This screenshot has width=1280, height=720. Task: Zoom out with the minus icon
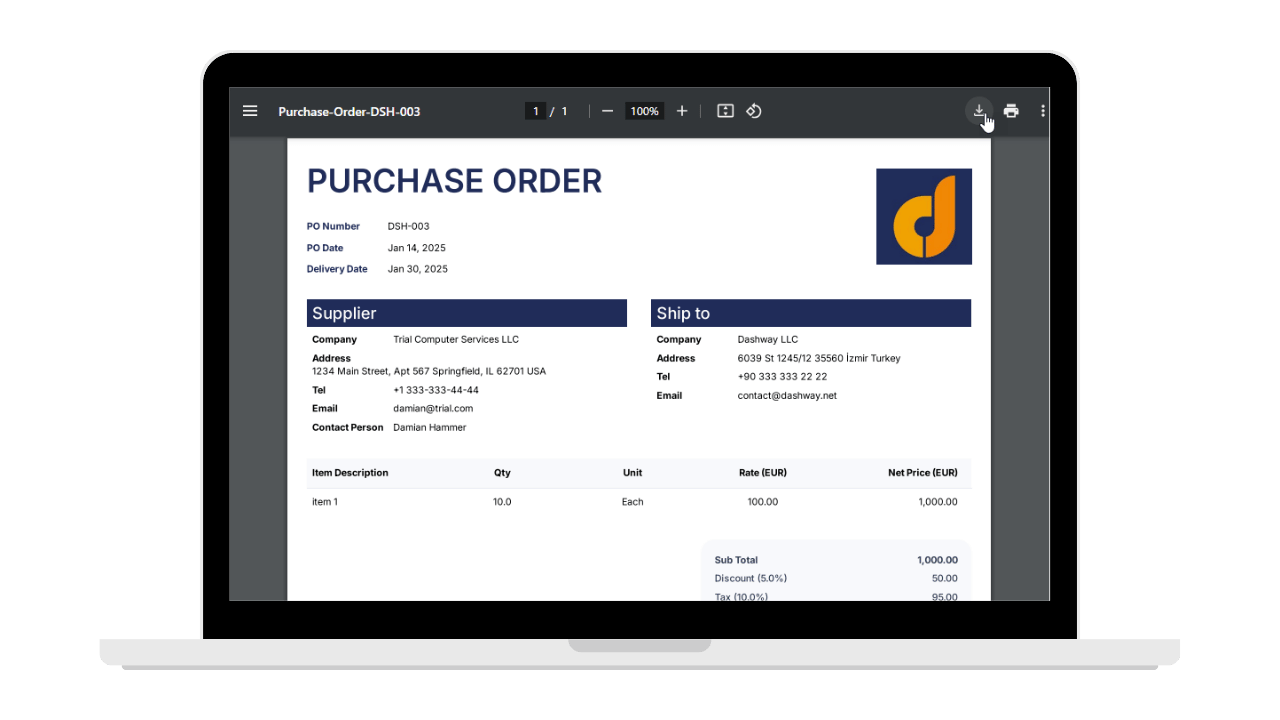pyautogui.click(x=607, y=111)
